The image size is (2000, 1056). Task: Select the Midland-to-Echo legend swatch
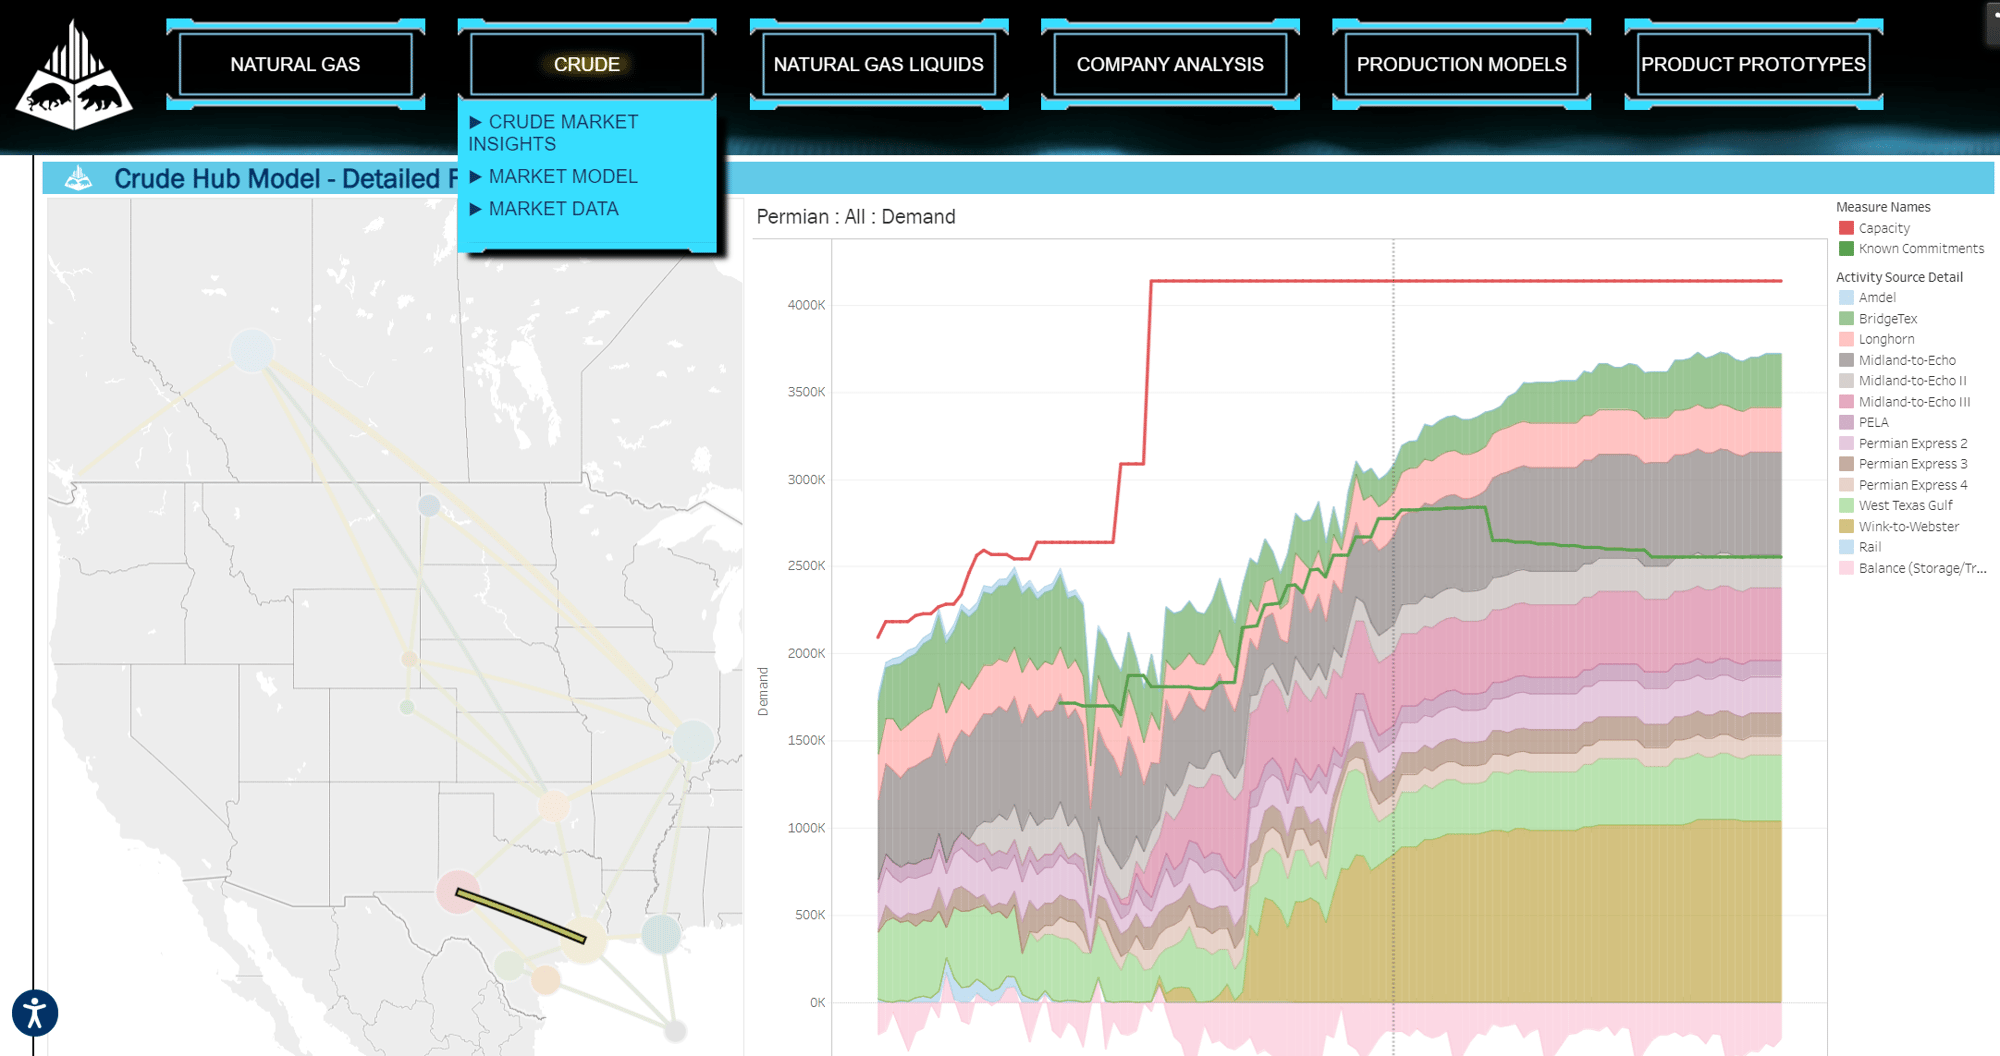click(1846, 360)
